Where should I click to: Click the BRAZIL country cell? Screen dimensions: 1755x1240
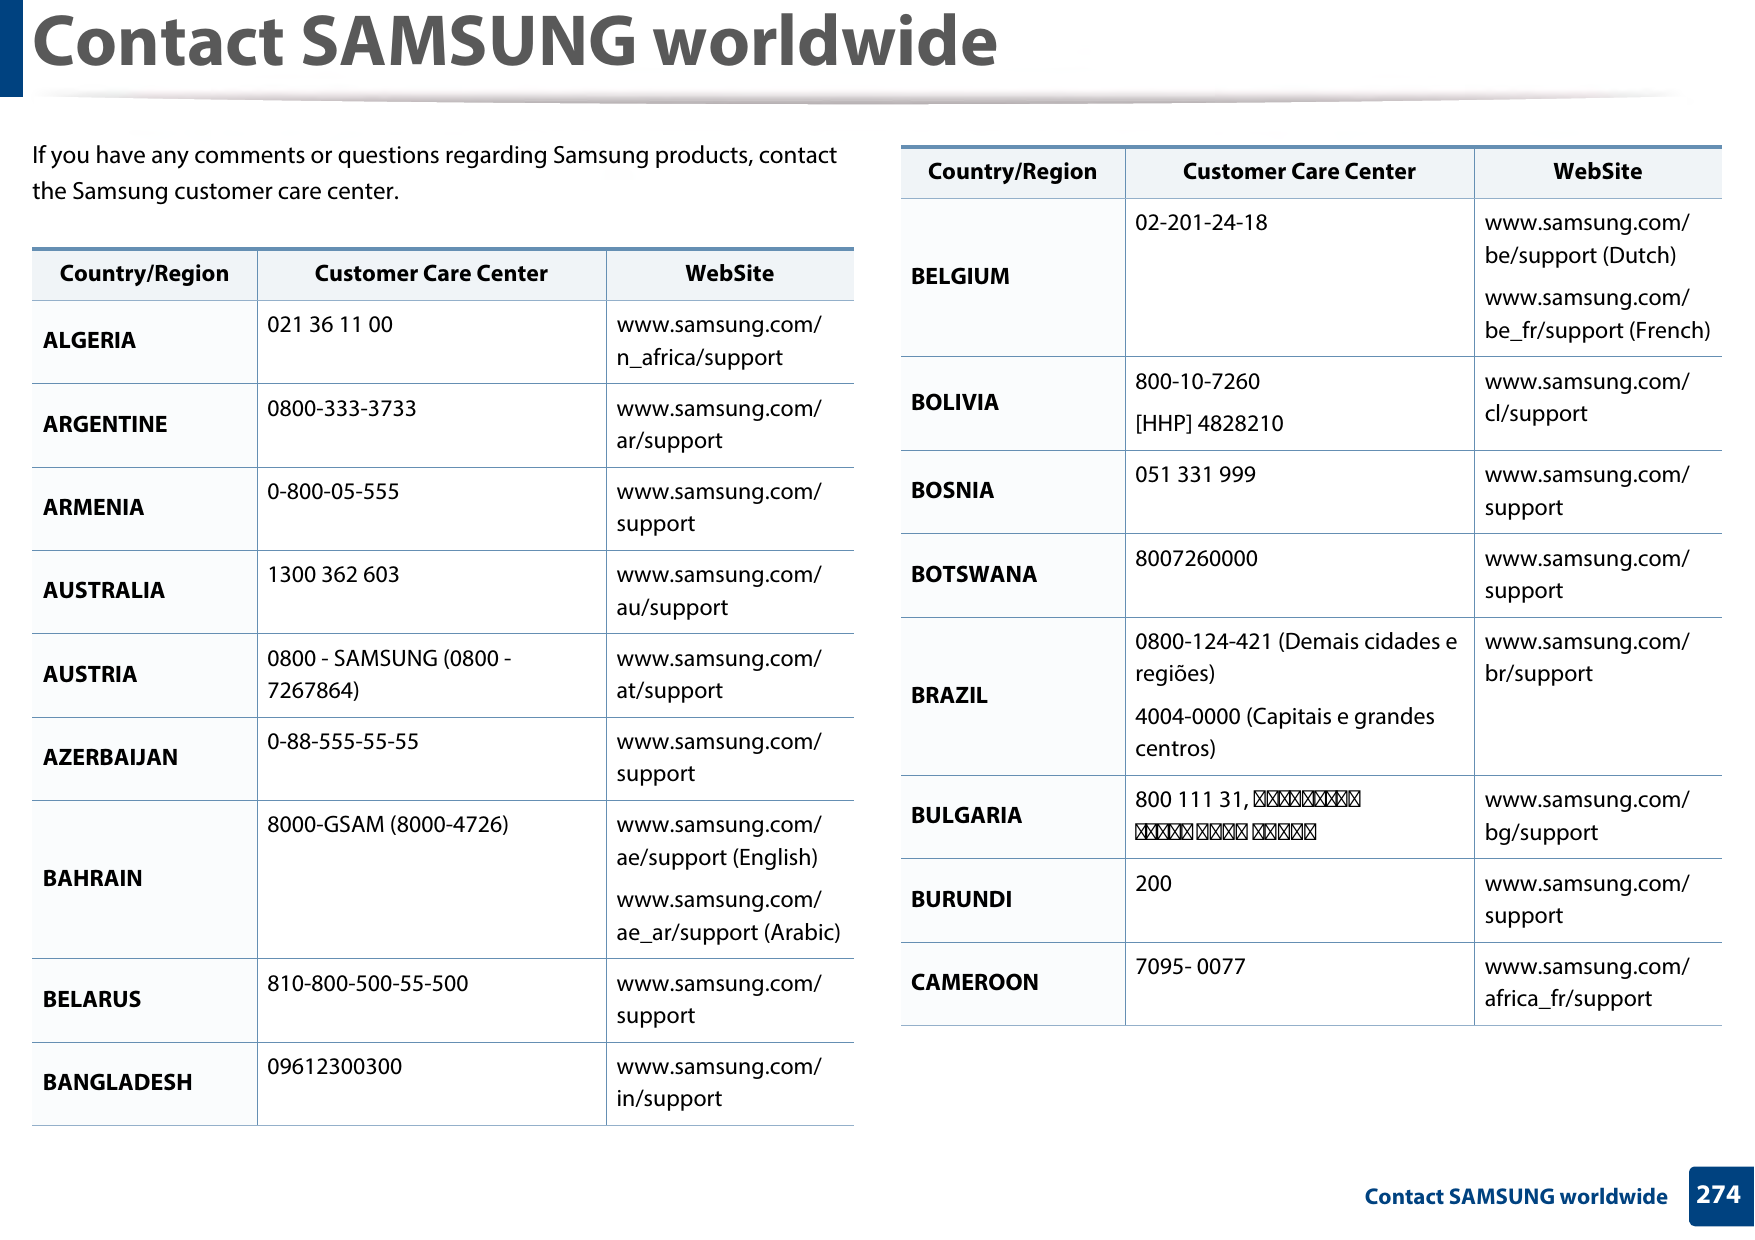(1012, 696)
